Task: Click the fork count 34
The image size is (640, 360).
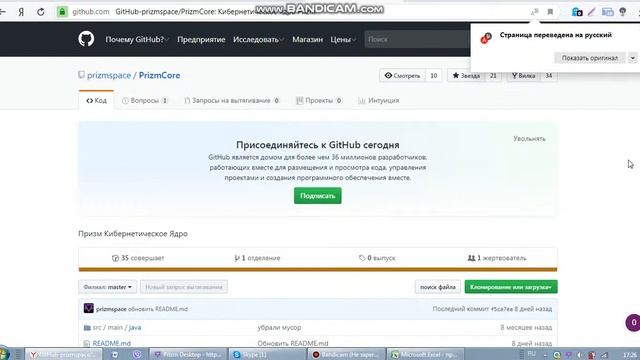Action: pos(549,76)
